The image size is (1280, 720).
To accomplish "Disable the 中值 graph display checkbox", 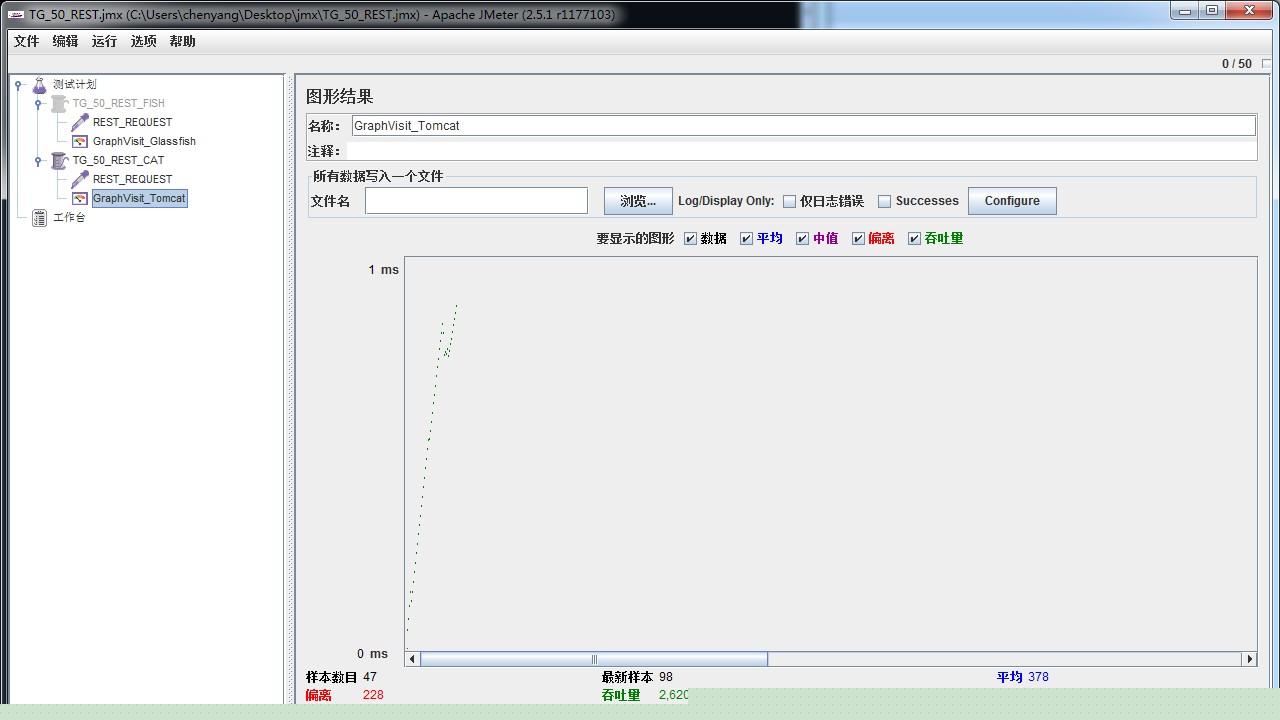I will (x=803, y=238).
